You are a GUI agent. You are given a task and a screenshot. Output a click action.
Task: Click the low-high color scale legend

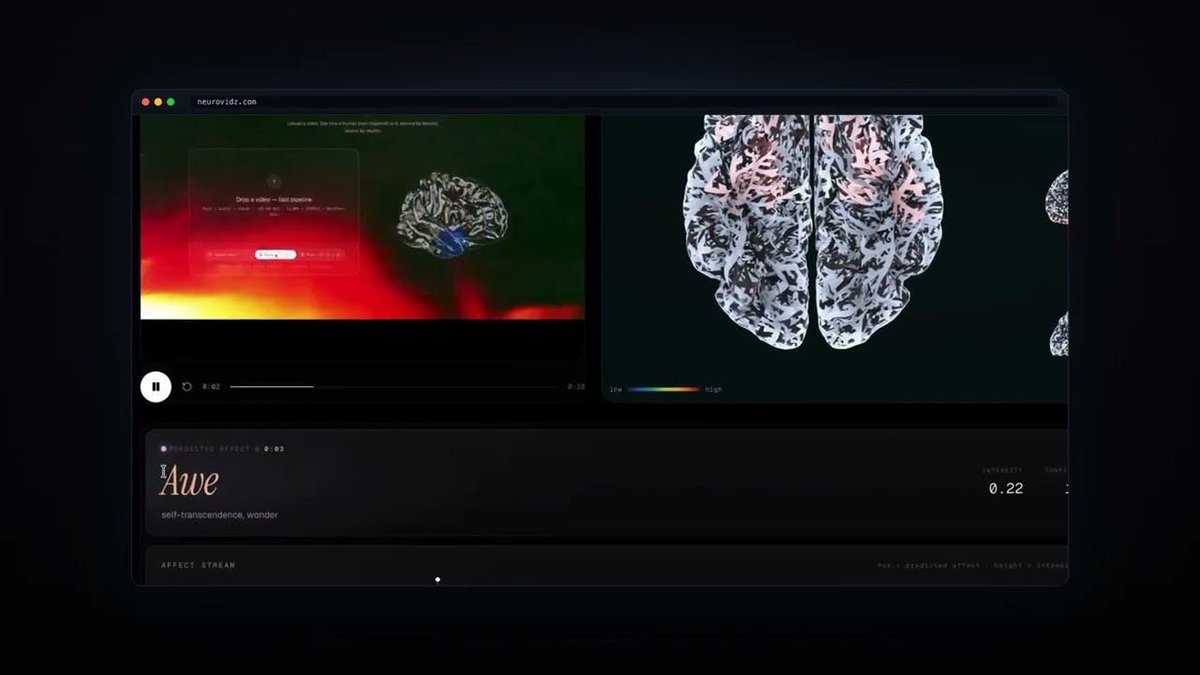click(665, 389)
